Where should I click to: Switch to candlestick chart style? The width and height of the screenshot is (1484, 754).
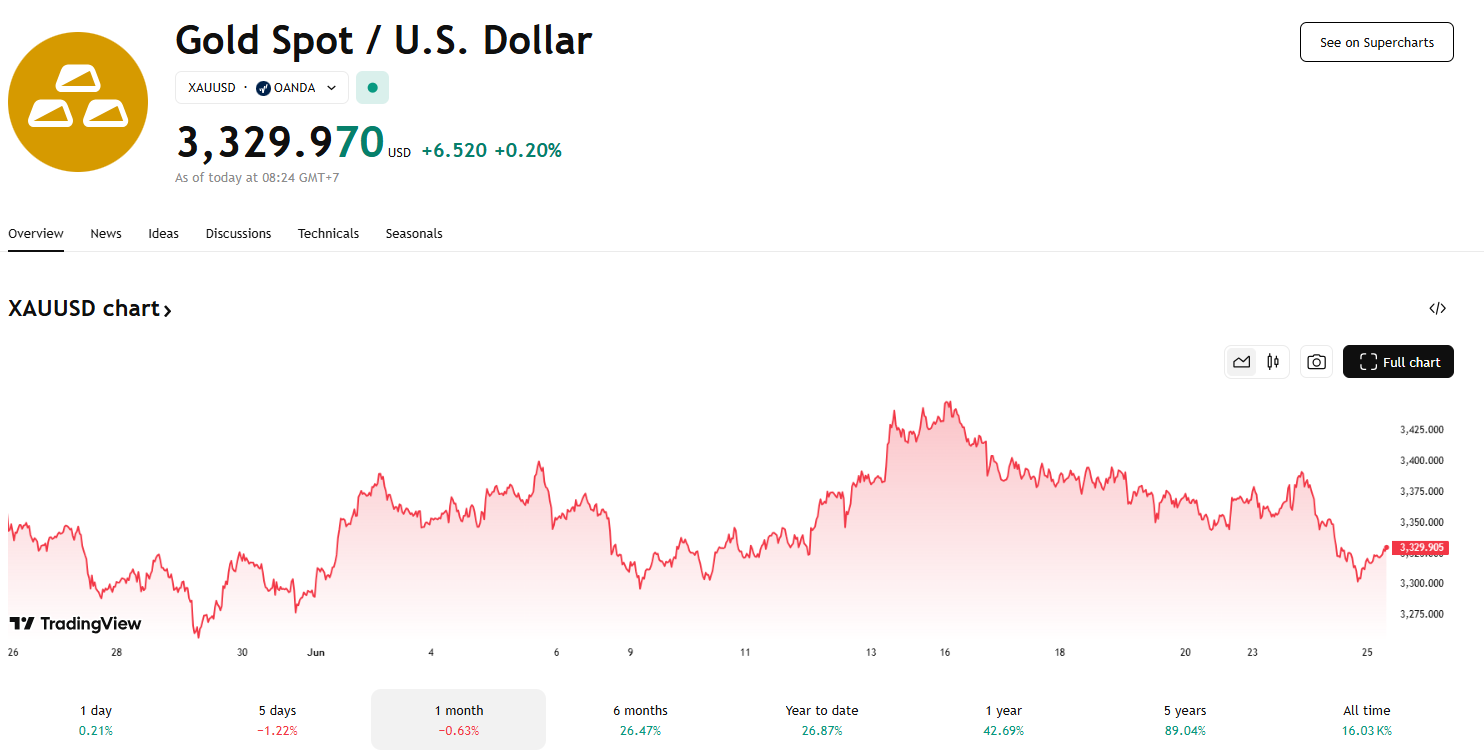tap(1273, 362)
